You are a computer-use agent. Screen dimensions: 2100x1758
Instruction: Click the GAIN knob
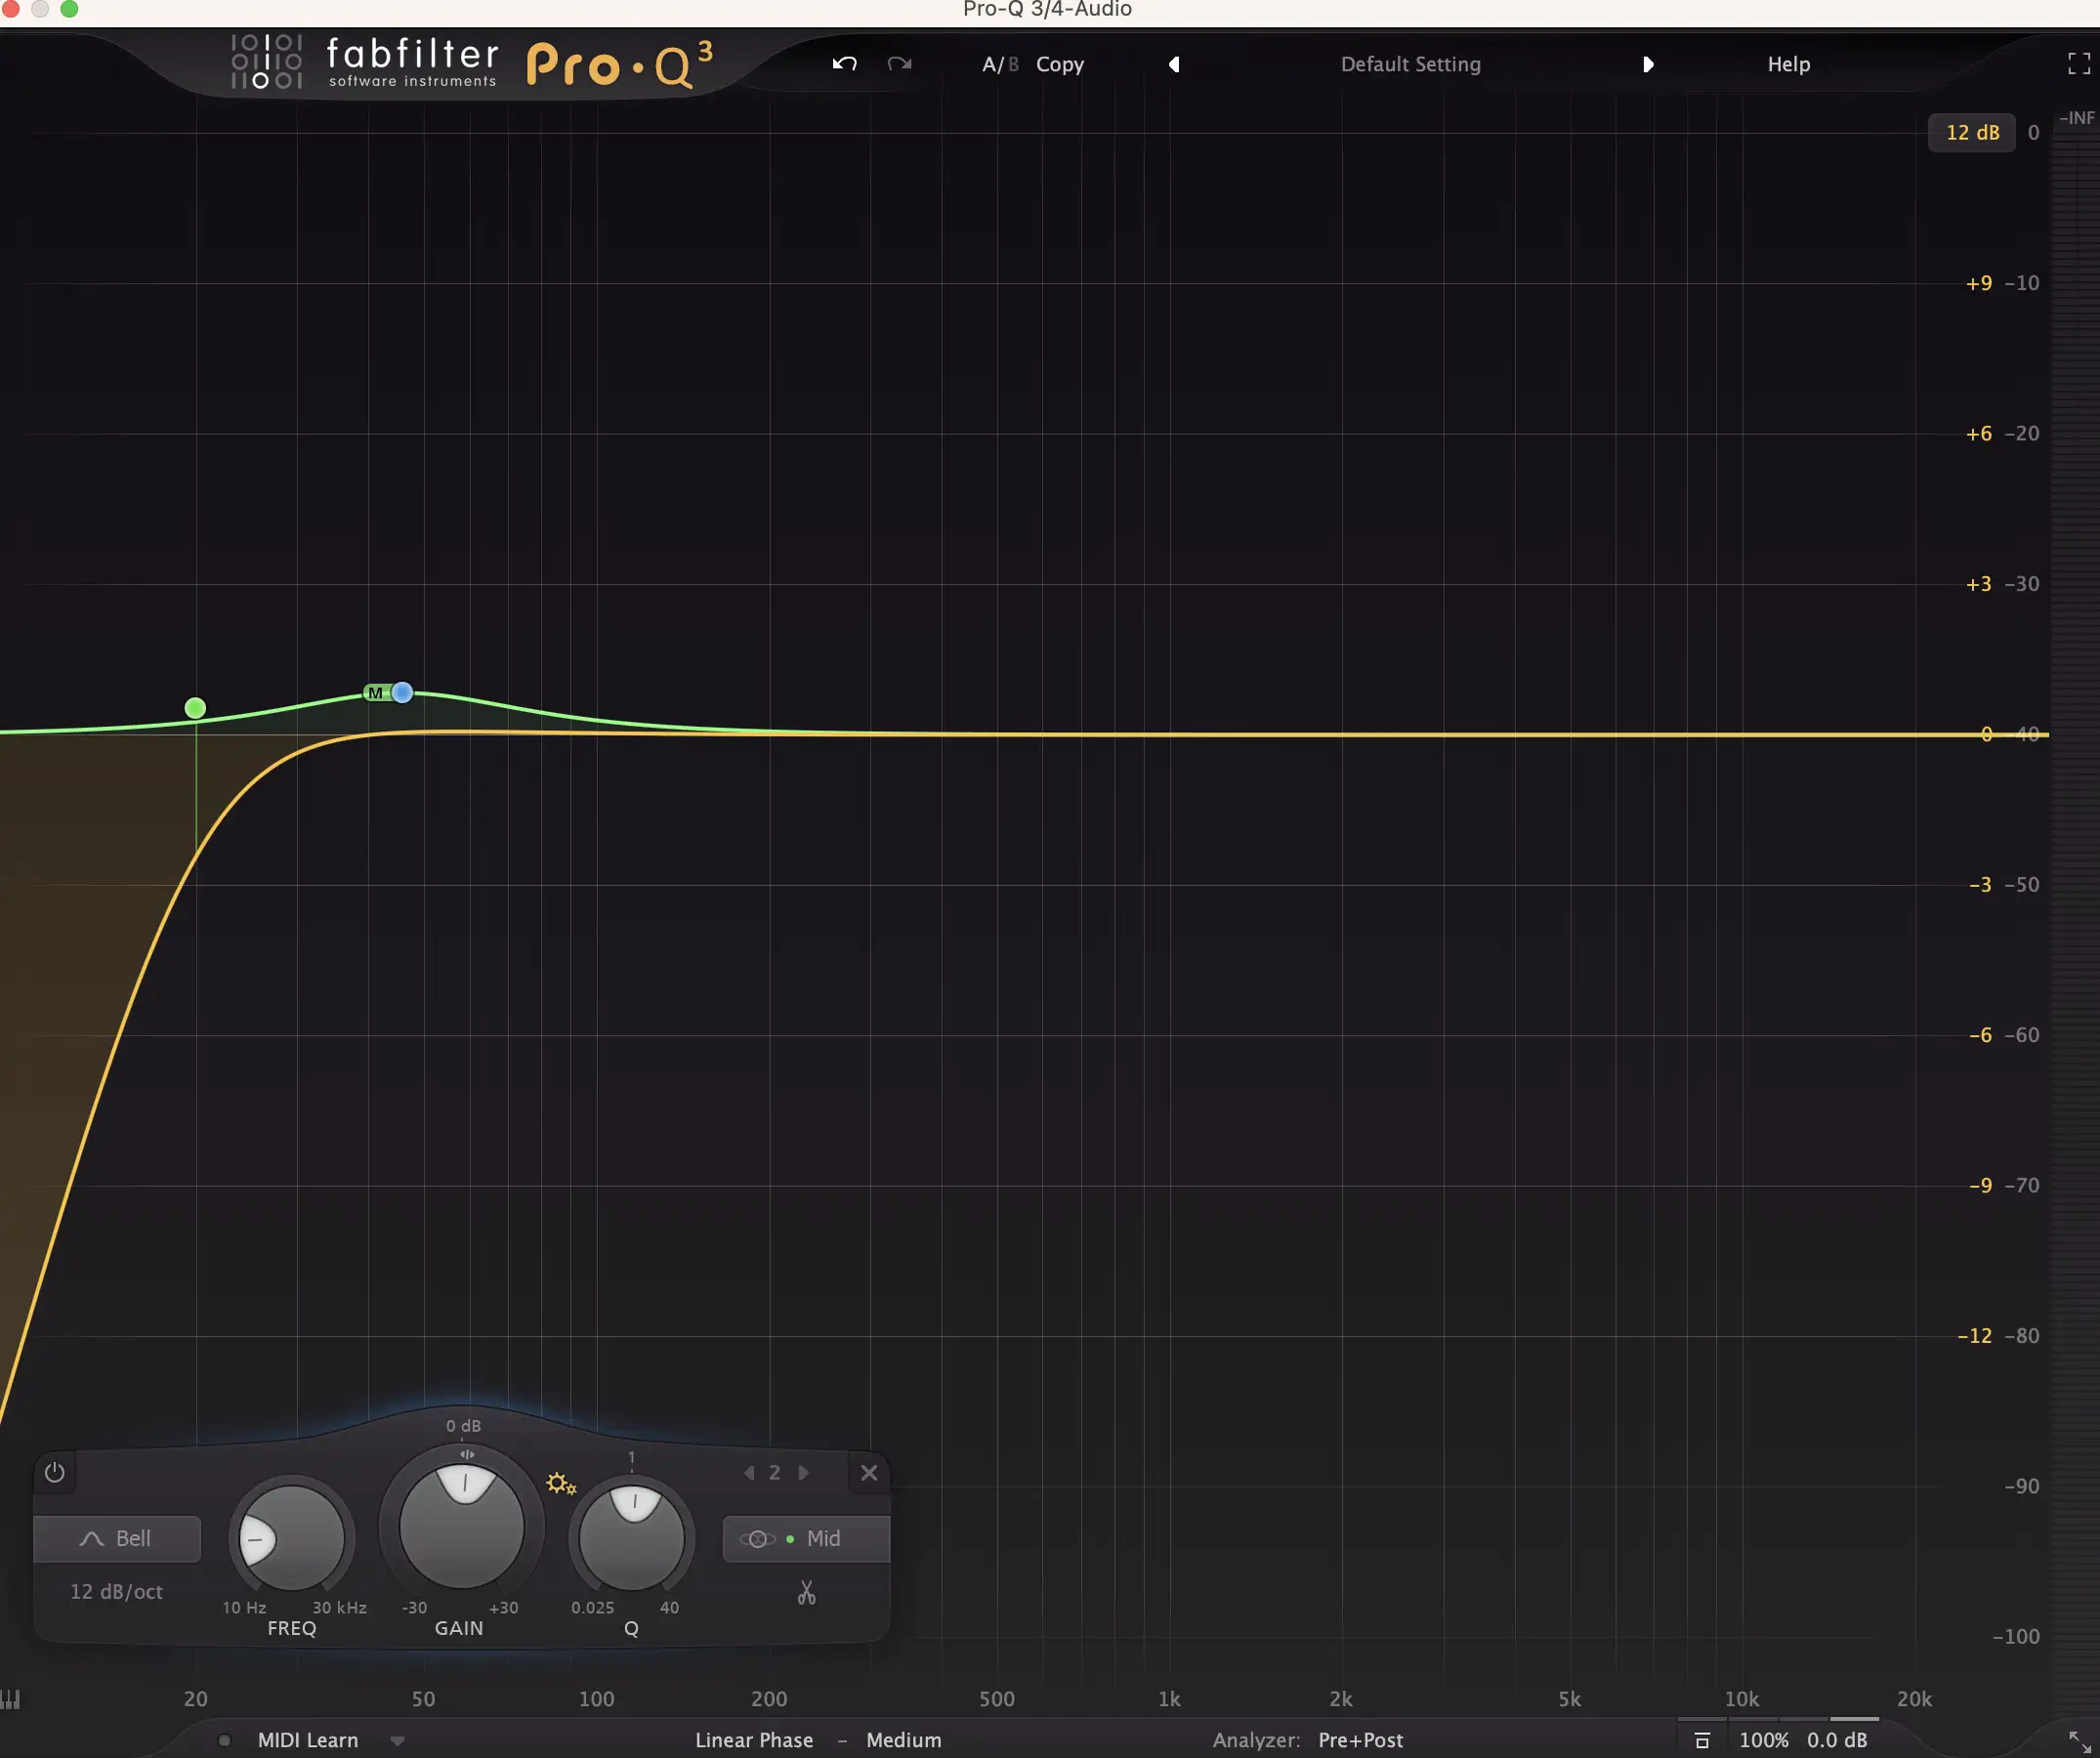(462, 1527)
